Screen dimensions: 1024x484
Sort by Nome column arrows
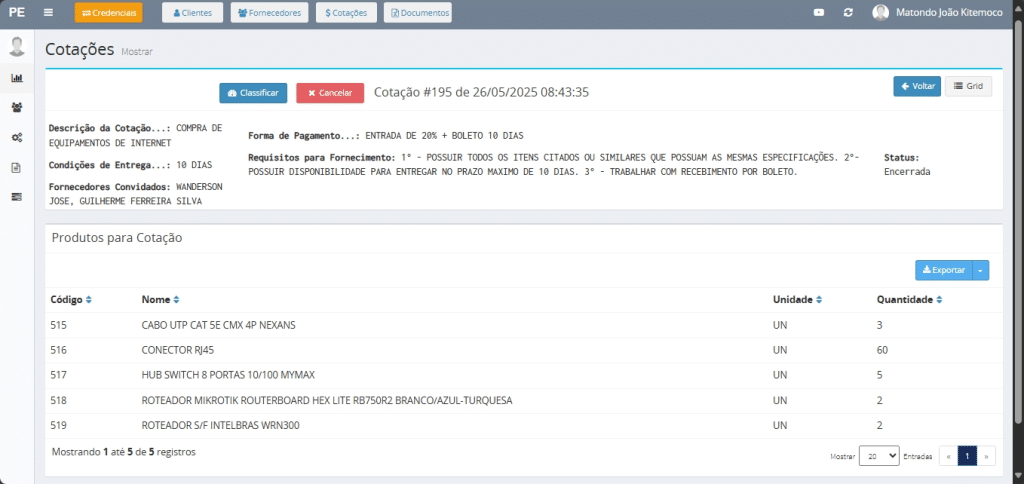point(176,300)
